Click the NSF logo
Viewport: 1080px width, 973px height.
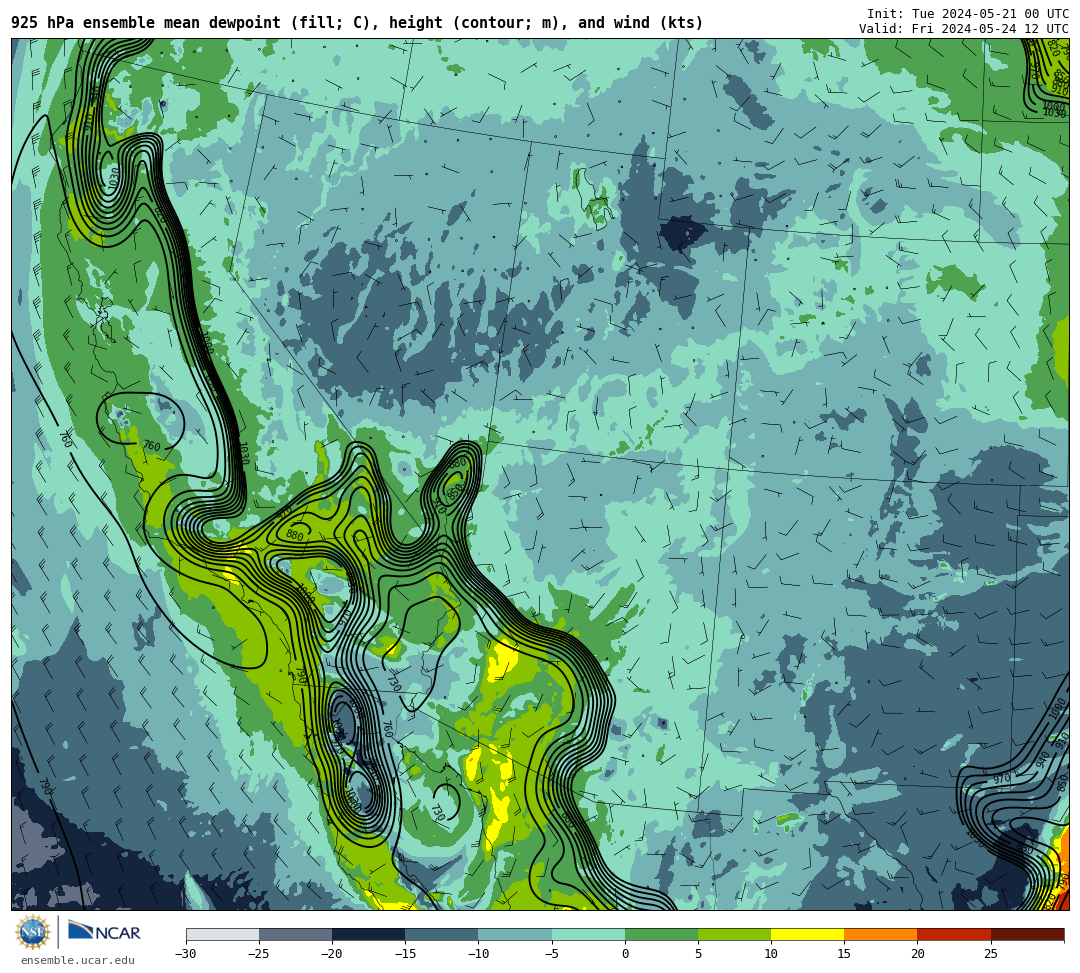[x=32, y=932]
